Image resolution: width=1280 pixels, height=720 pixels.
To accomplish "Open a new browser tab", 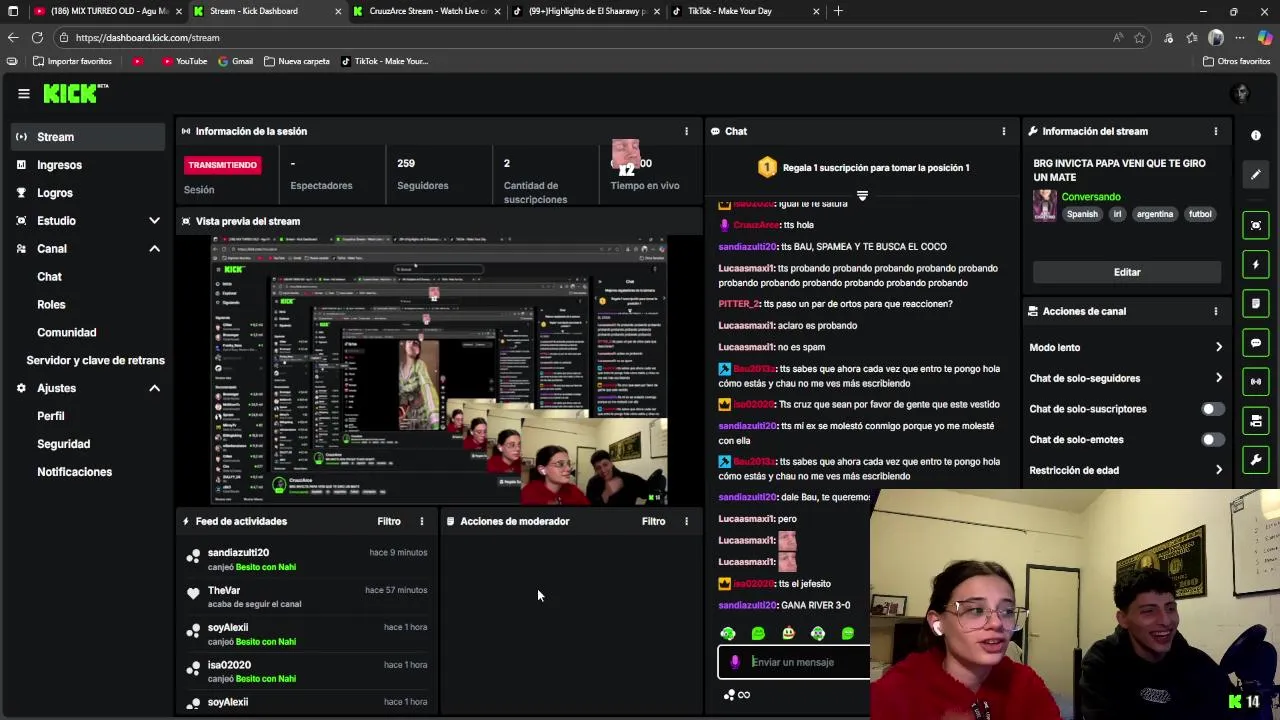I will (838, 11).
